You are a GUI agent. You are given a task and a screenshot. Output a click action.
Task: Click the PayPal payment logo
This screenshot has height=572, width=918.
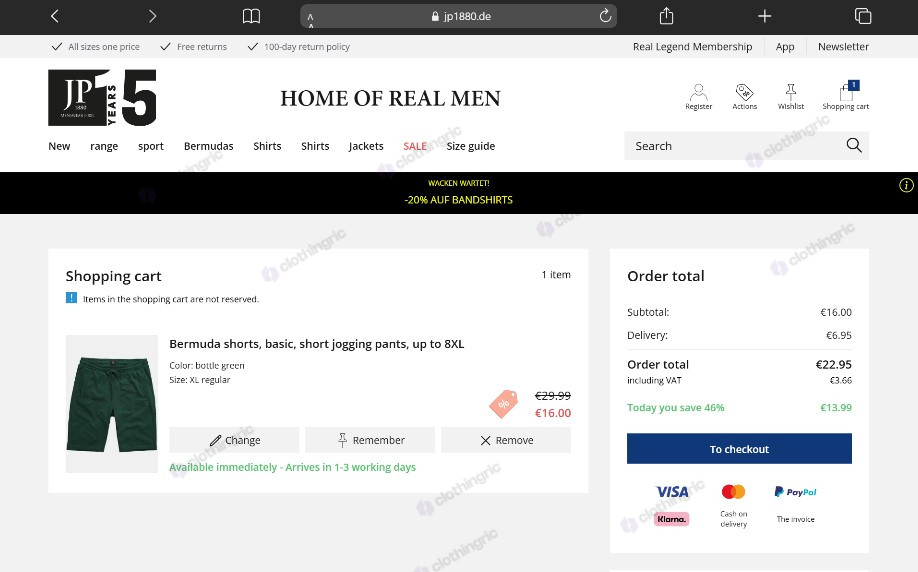795,492
